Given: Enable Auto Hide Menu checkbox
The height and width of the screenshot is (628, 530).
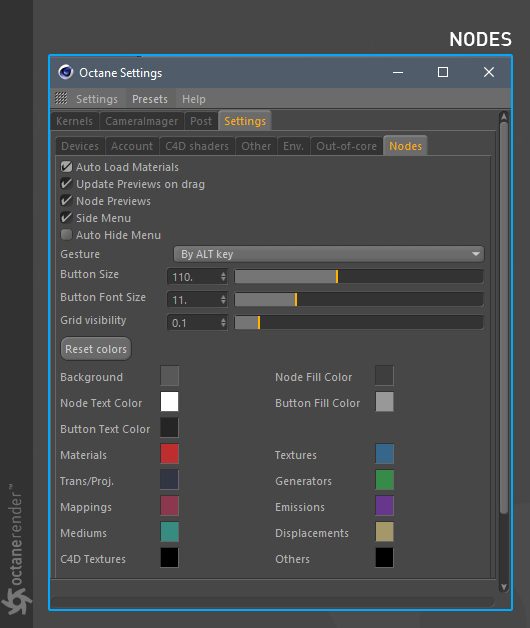Looking at the screenshot, I should pos(67,235).
